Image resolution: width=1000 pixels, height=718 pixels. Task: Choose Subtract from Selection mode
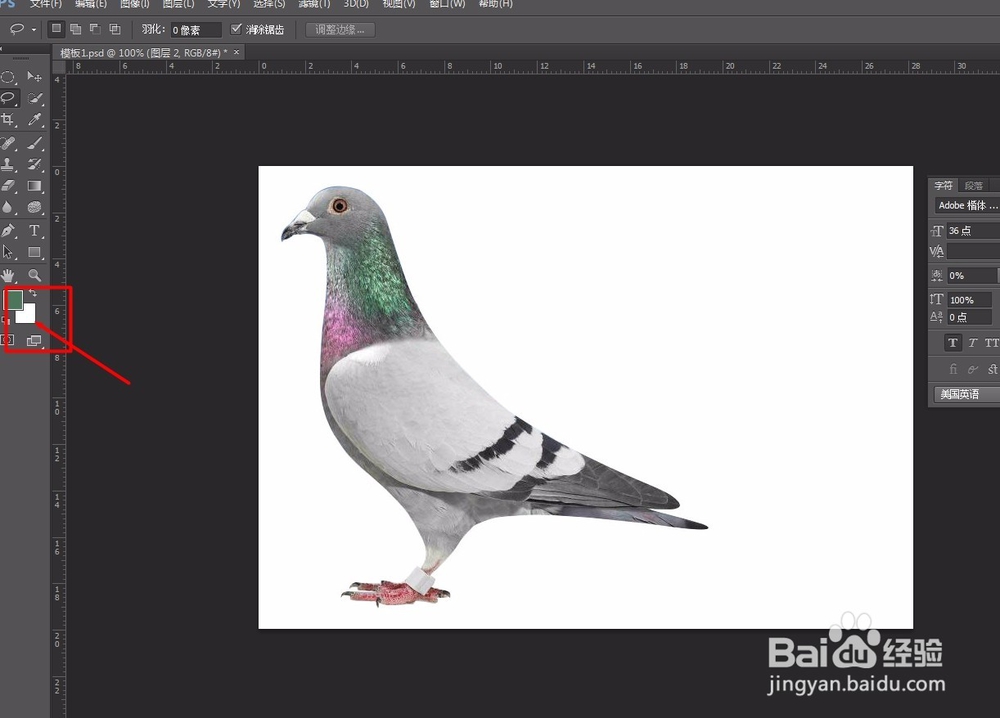coord(95,29)
